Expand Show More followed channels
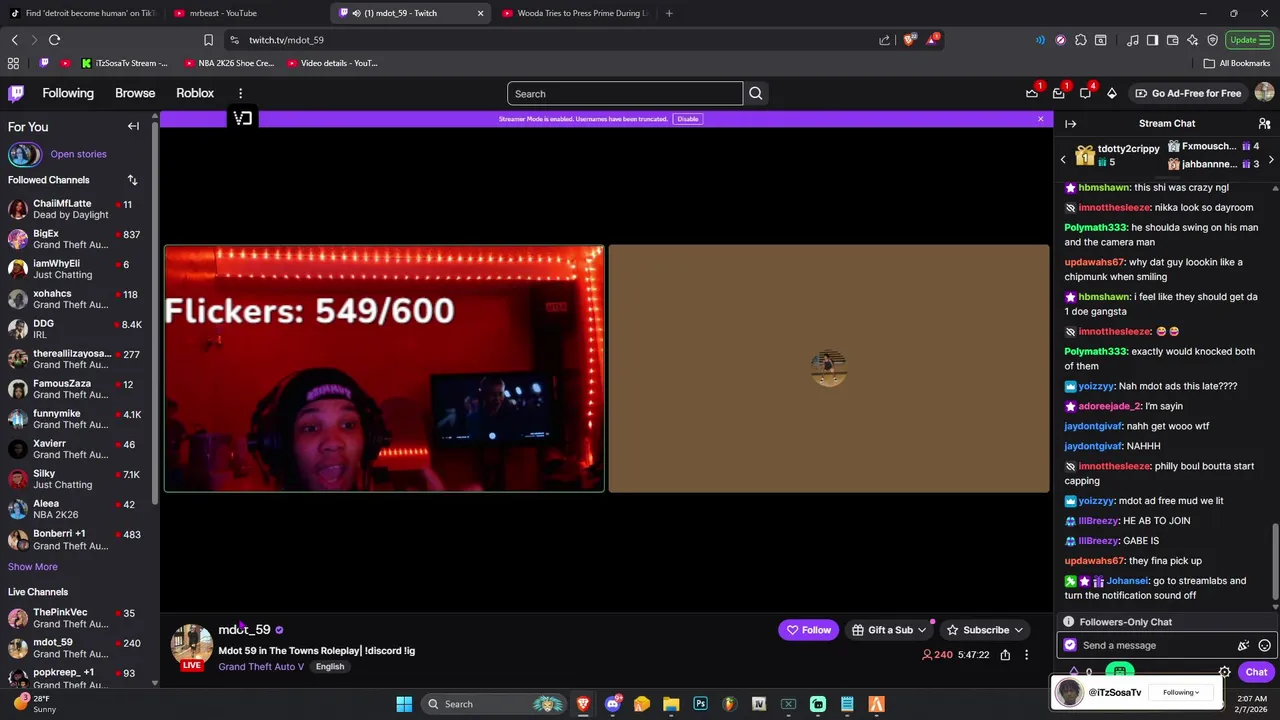The image size is (1280, 720). pyautogui.click(x=33, y=566)
